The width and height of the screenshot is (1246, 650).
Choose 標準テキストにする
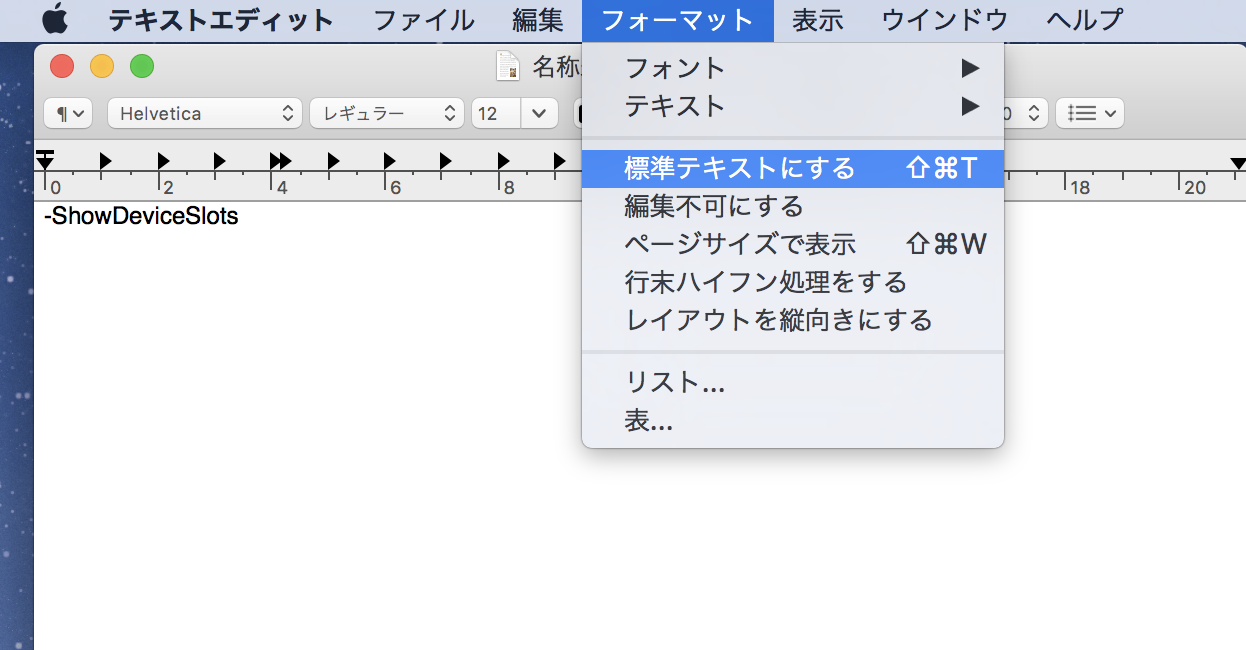(793, 168)
